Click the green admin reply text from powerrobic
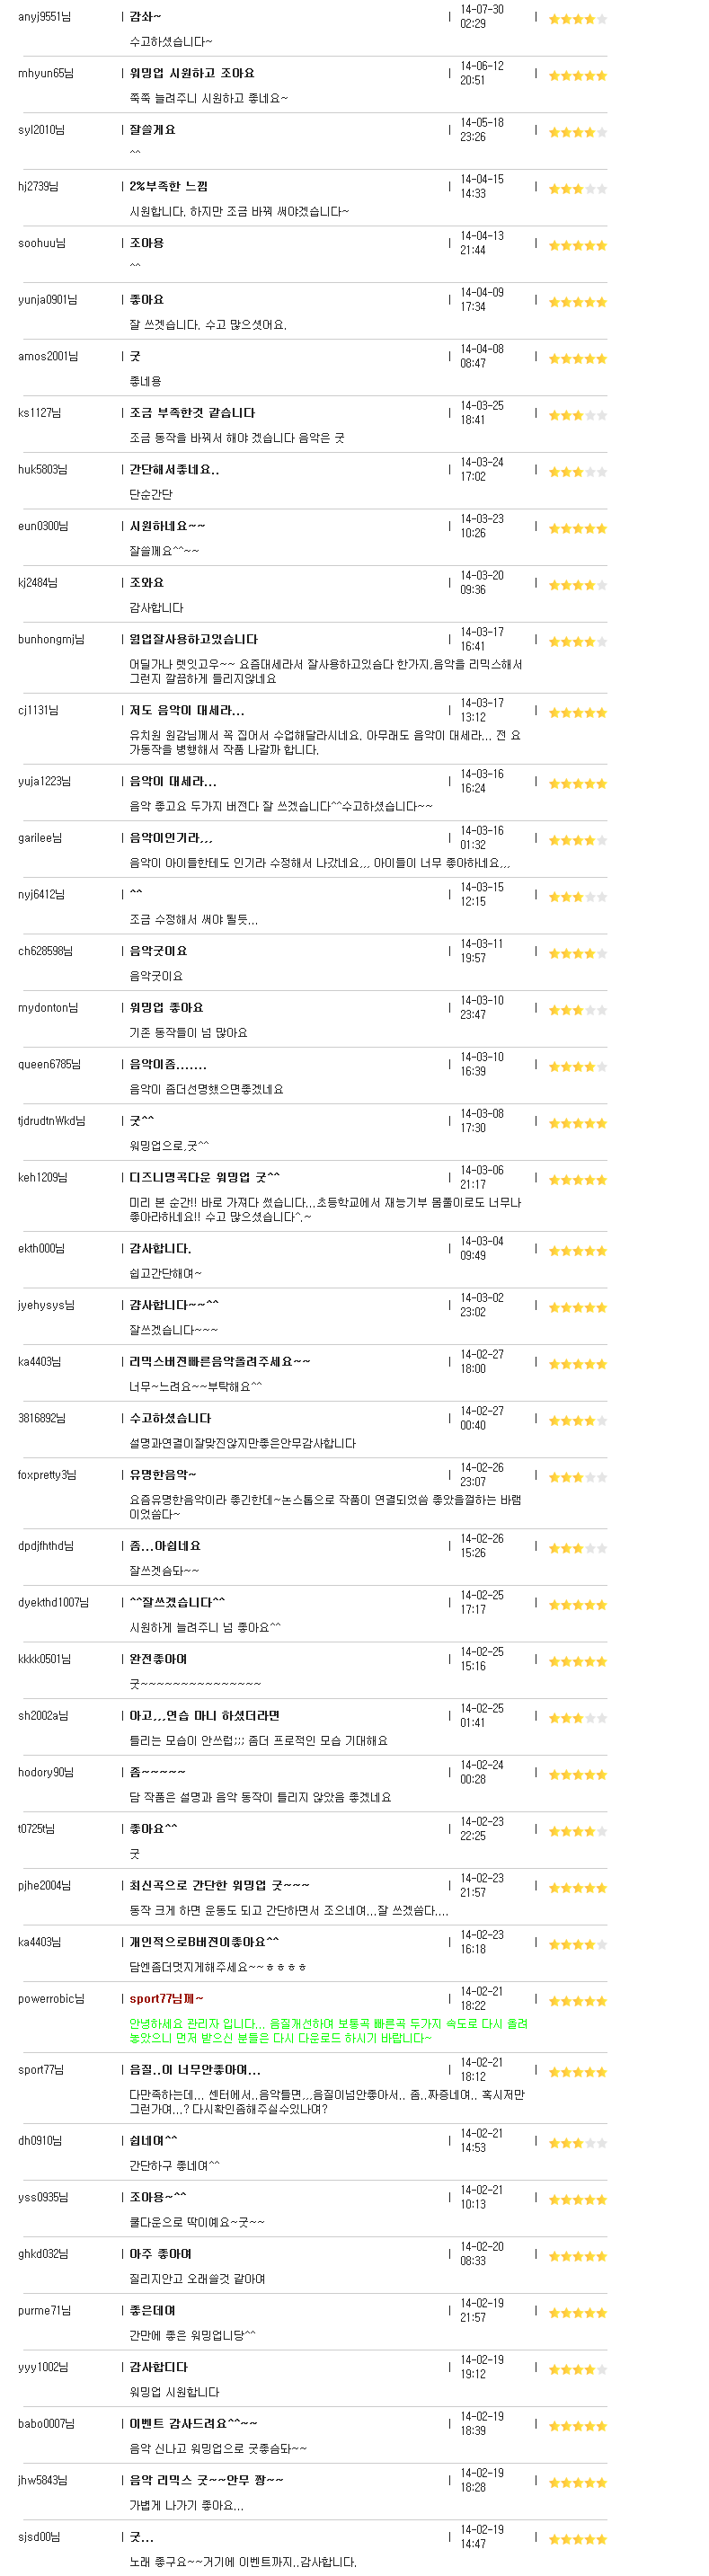This screenshot has height=2576, width=709. (328, 2030)
